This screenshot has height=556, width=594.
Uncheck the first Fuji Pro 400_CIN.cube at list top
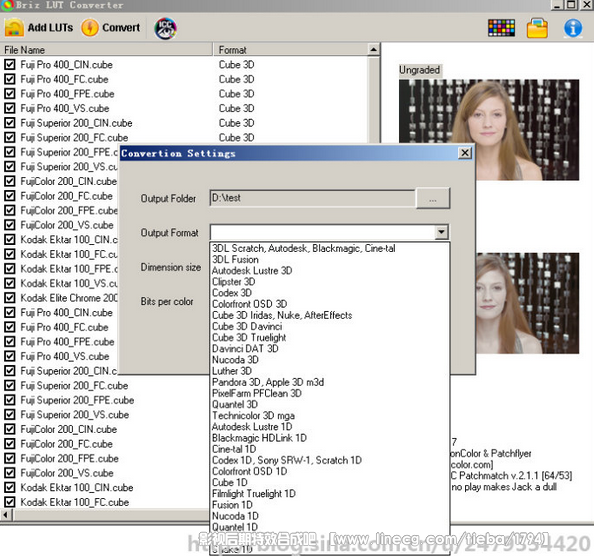pos(10,64)
